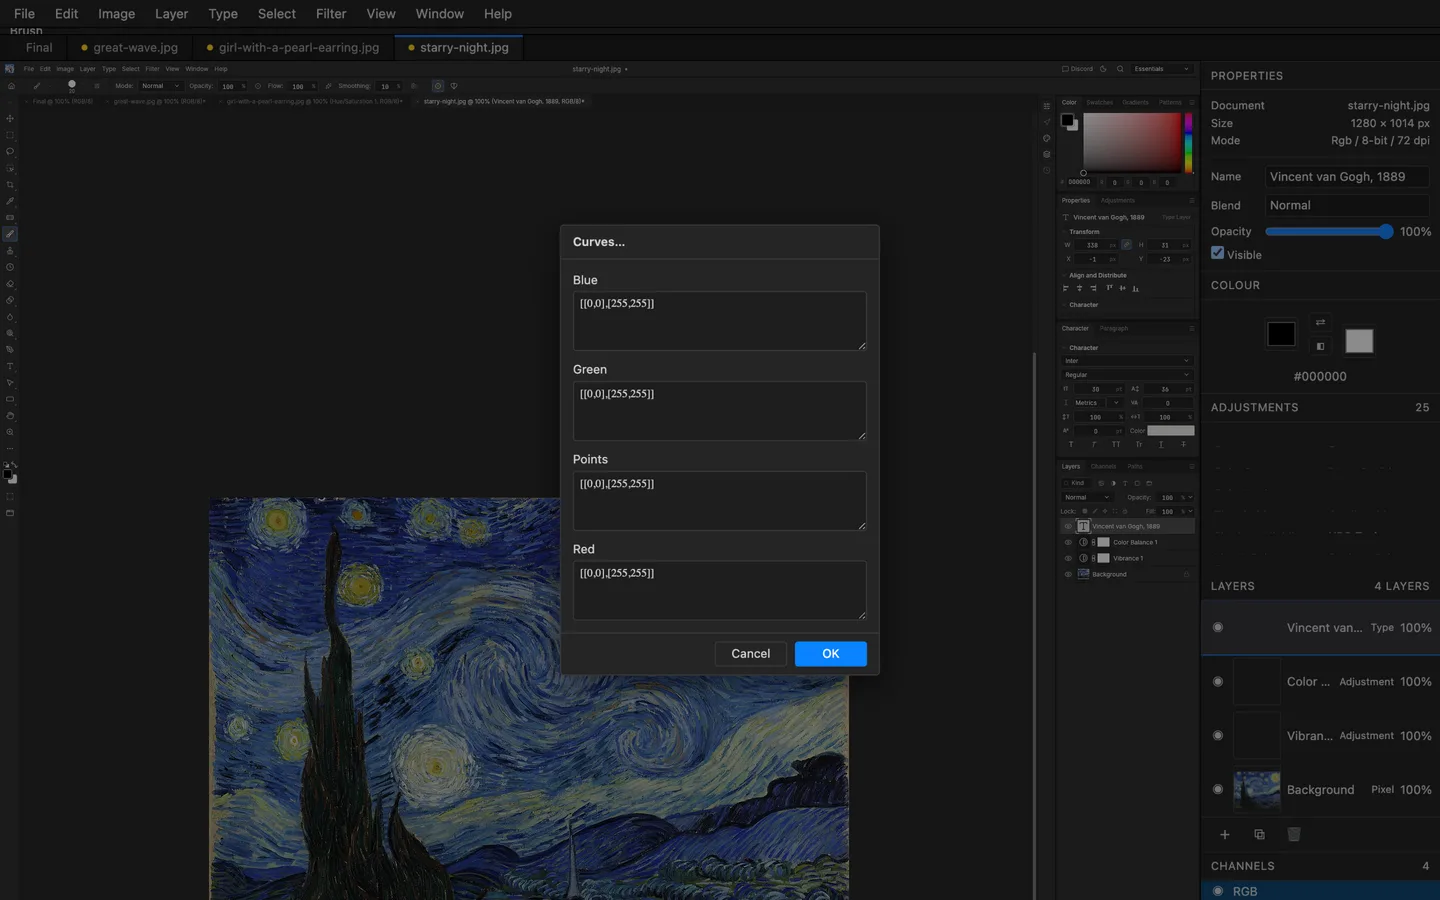Open Metrics kerning dropdown
Viewport: 1440px width, 900px height.
click(x=1097, y=403)
